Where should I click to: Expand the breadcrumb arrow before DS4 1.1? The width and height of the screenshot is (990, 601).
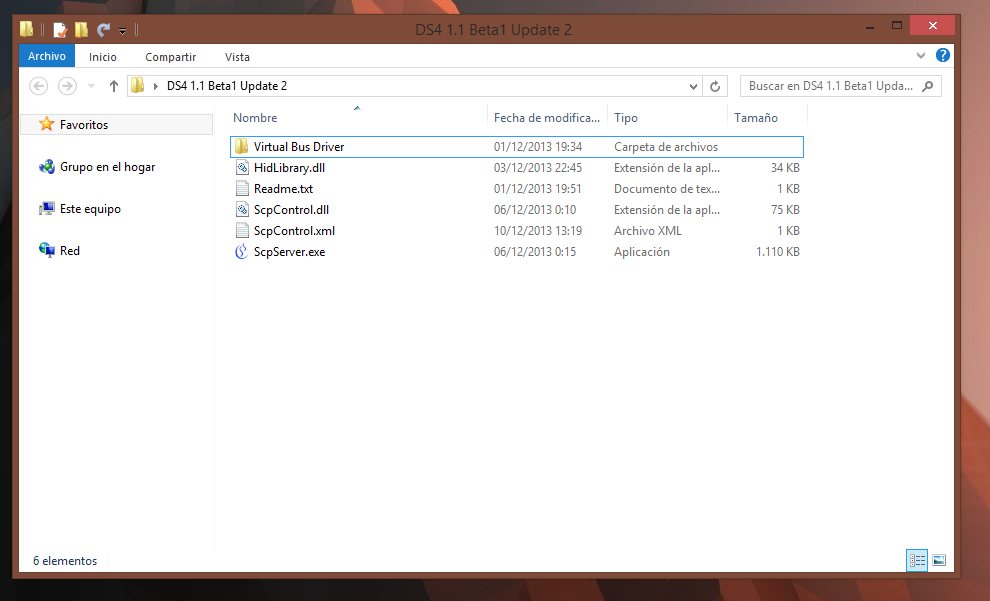click(155, 86)
